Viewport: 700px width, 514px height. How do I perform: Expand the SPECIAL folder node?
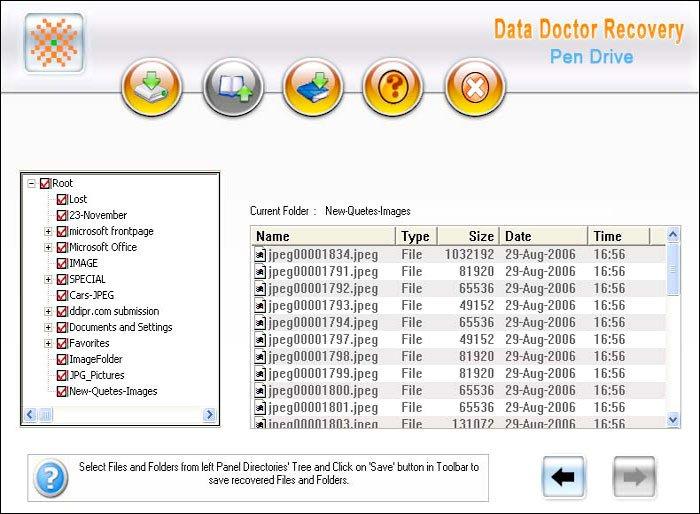pos(48,280)
